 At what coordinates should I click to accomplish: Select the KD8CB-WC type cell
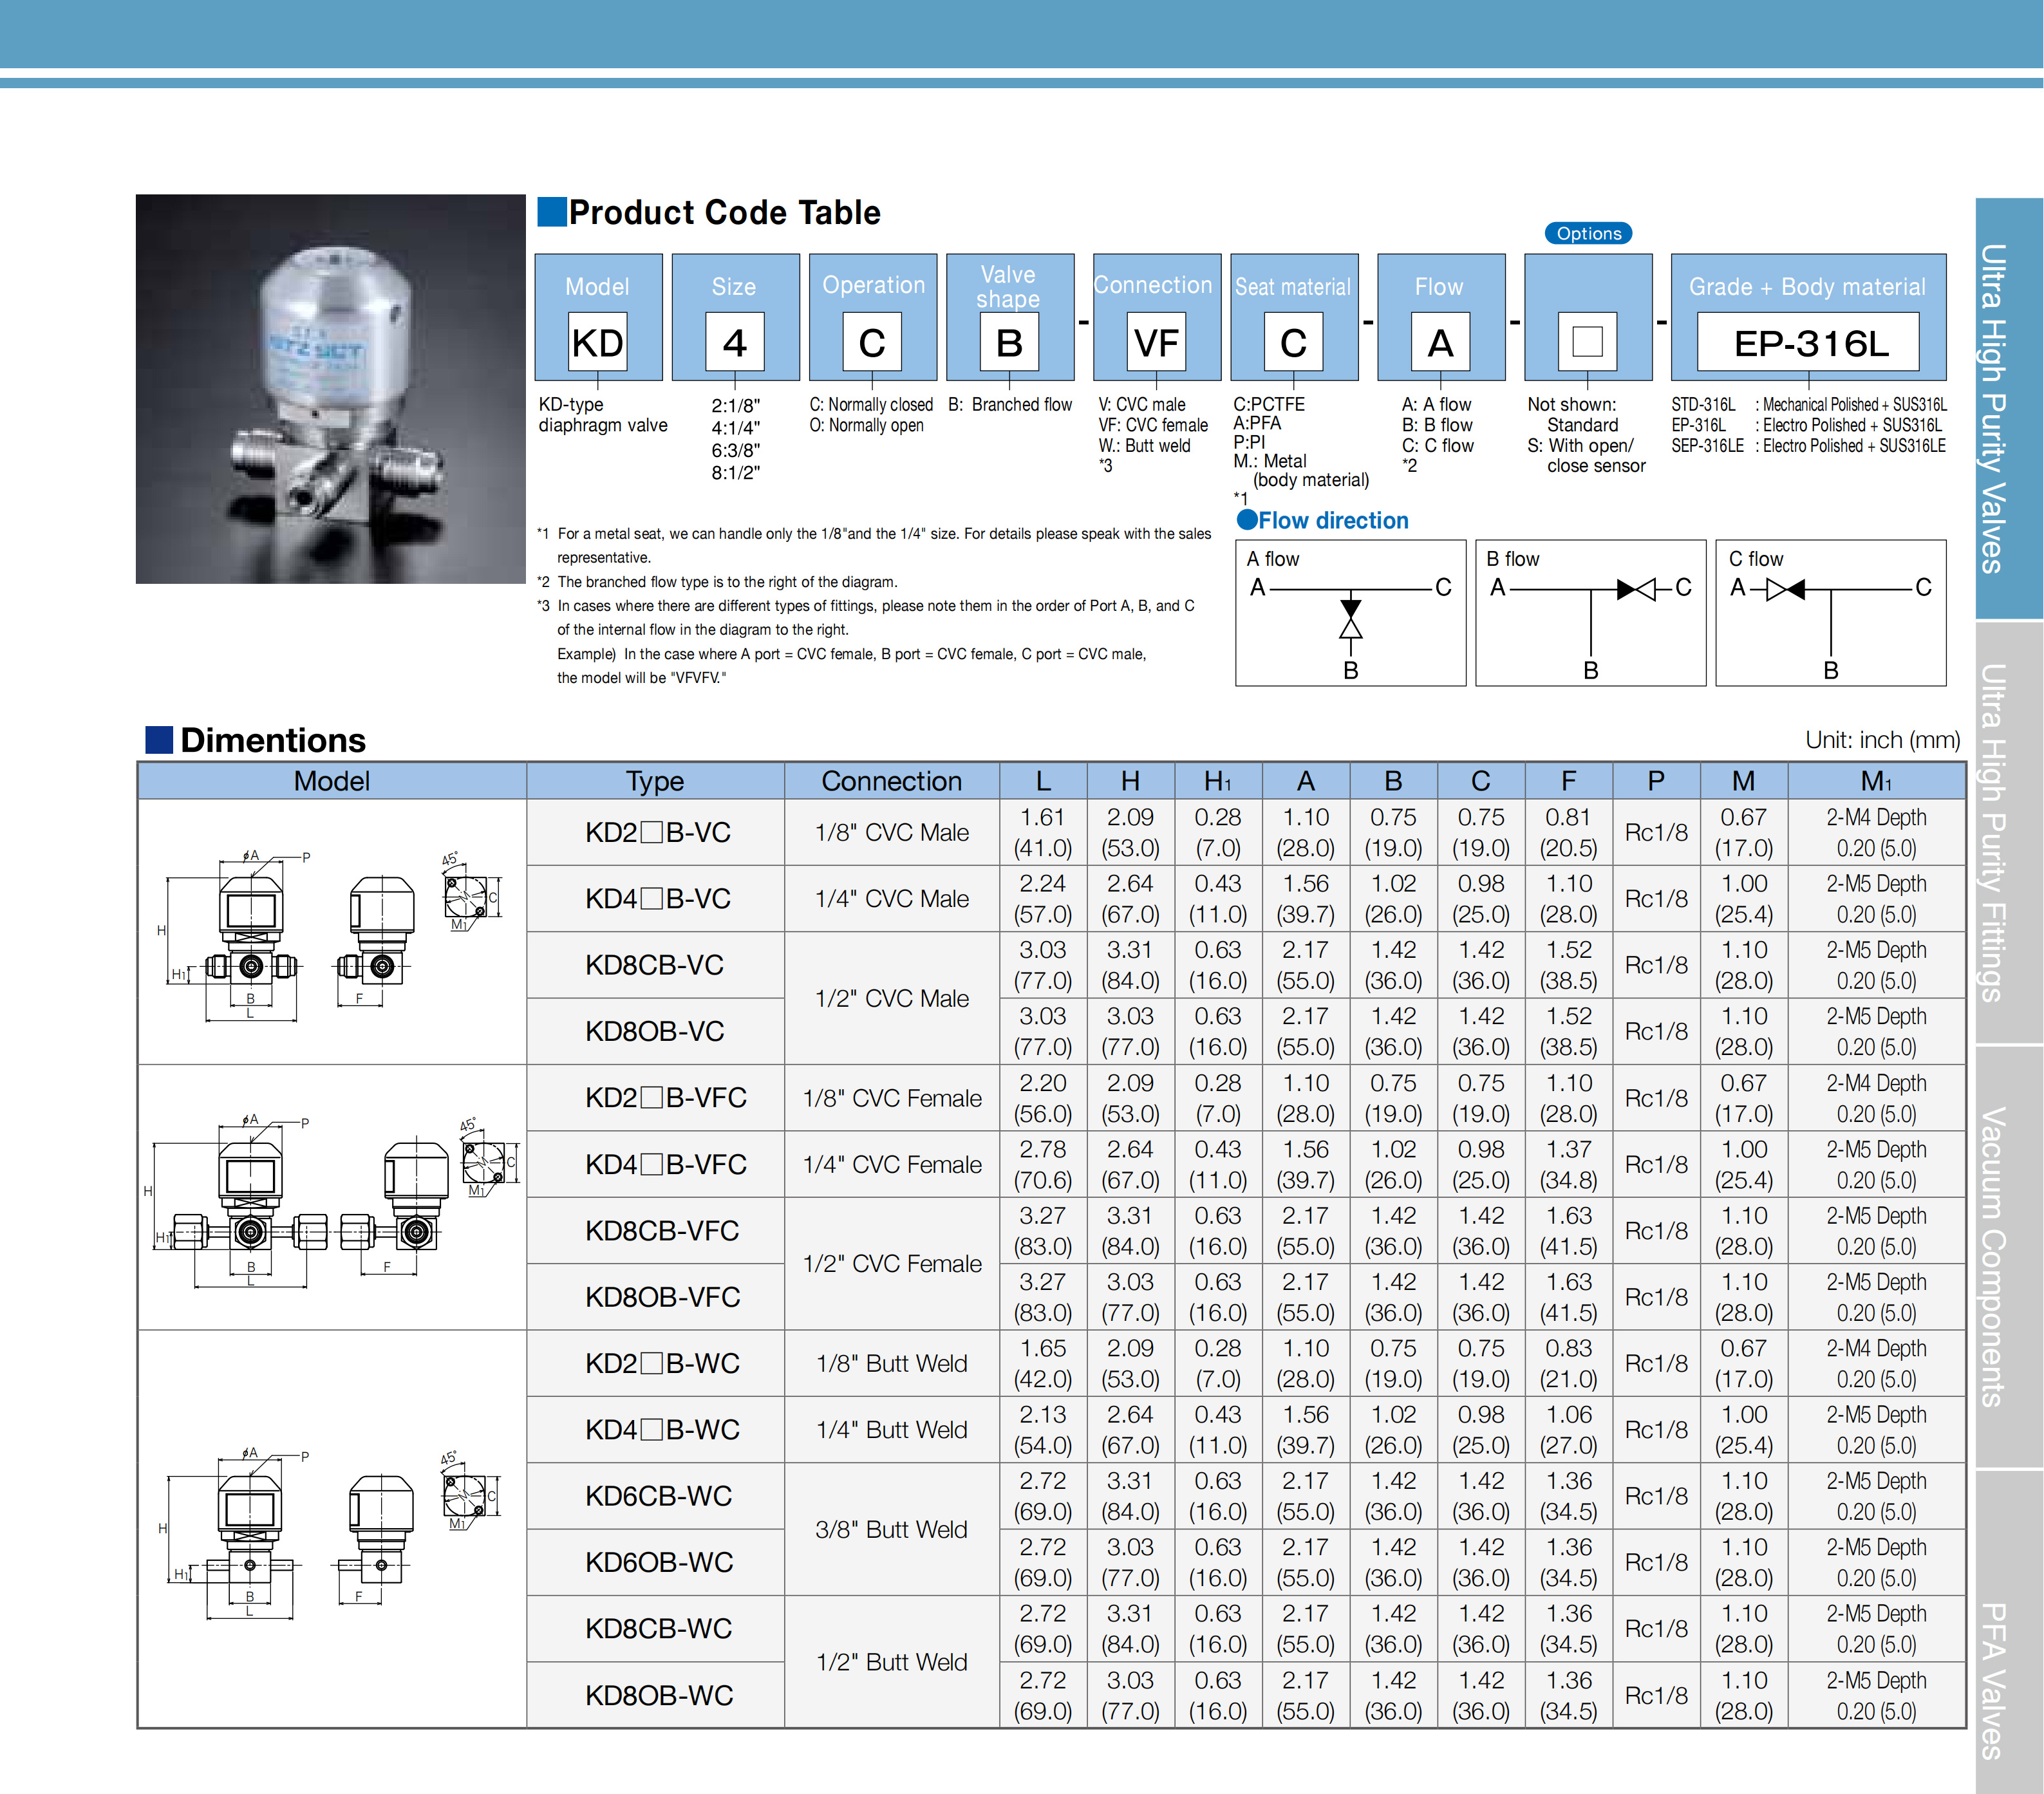pyautogui.click(x=655, y=1628)
